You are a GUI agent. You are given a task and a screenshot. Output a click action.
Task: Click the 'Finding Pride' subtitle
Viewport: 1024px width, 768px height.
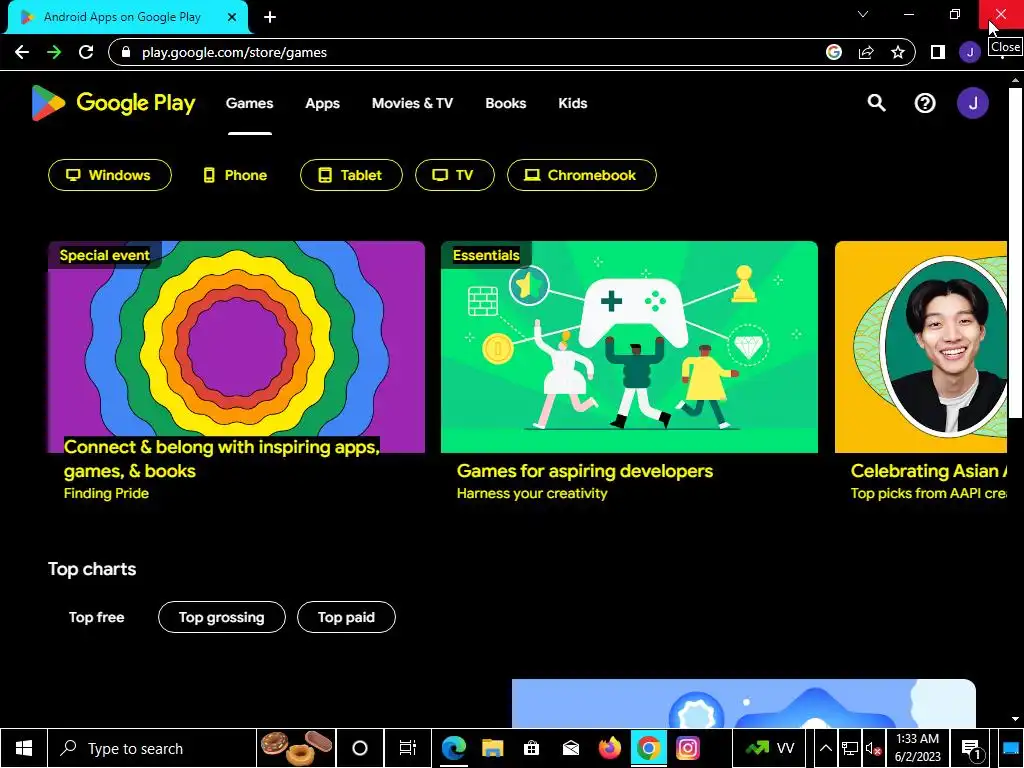coord(106,494)
